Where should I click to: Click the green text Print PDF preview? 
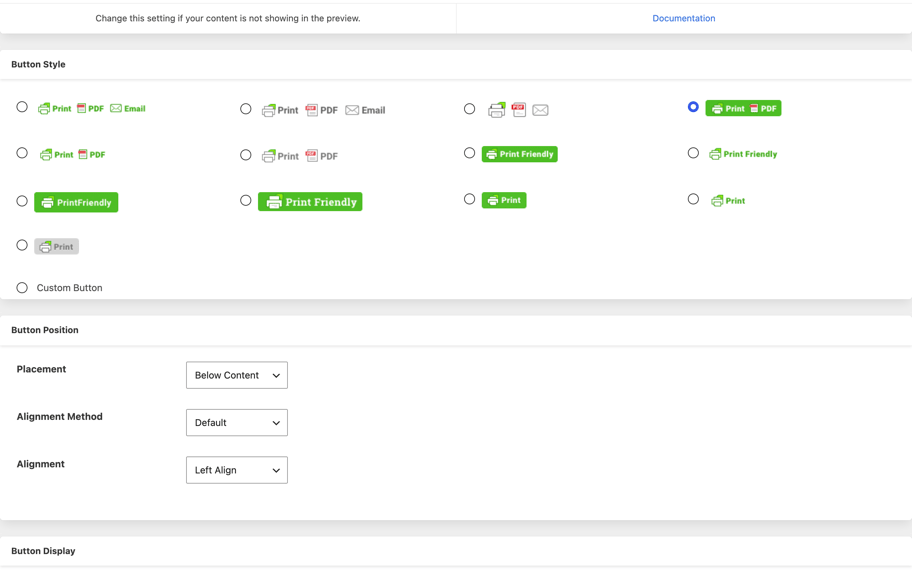pos(72,155)
